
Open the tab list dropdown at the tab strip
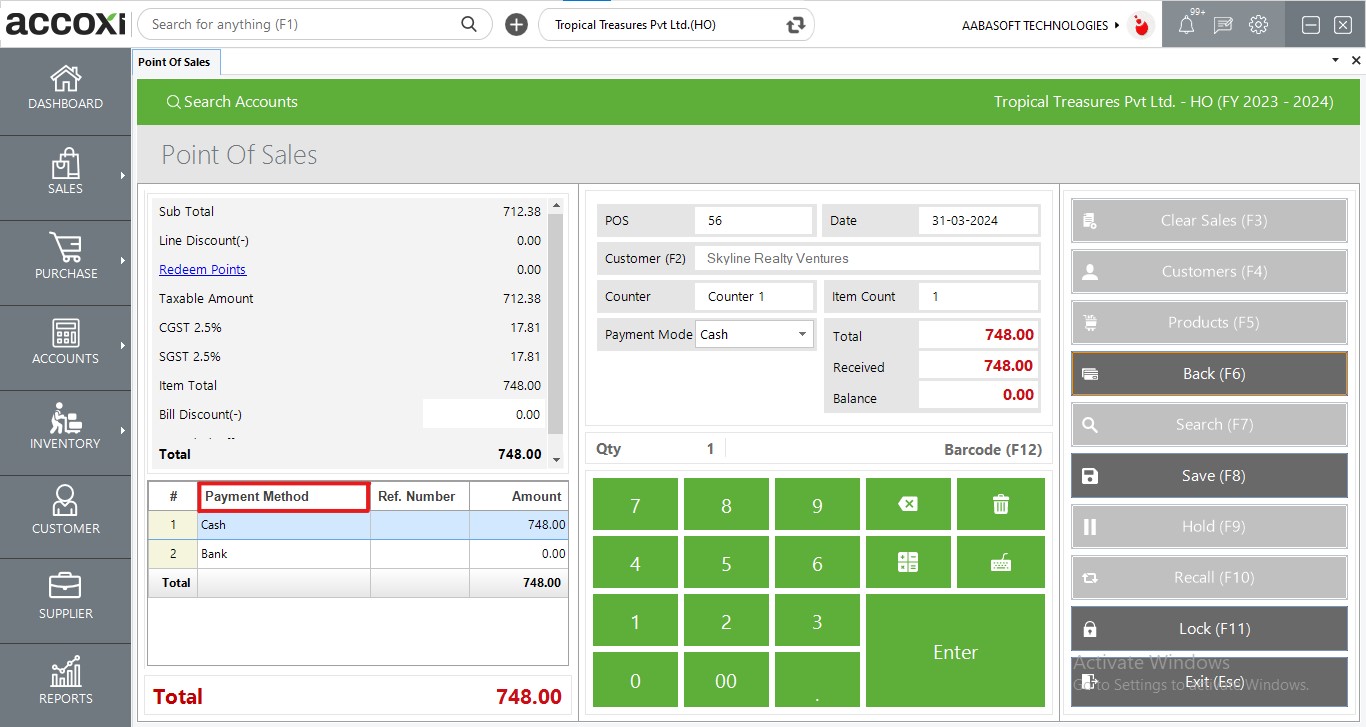pos(1334,60)
